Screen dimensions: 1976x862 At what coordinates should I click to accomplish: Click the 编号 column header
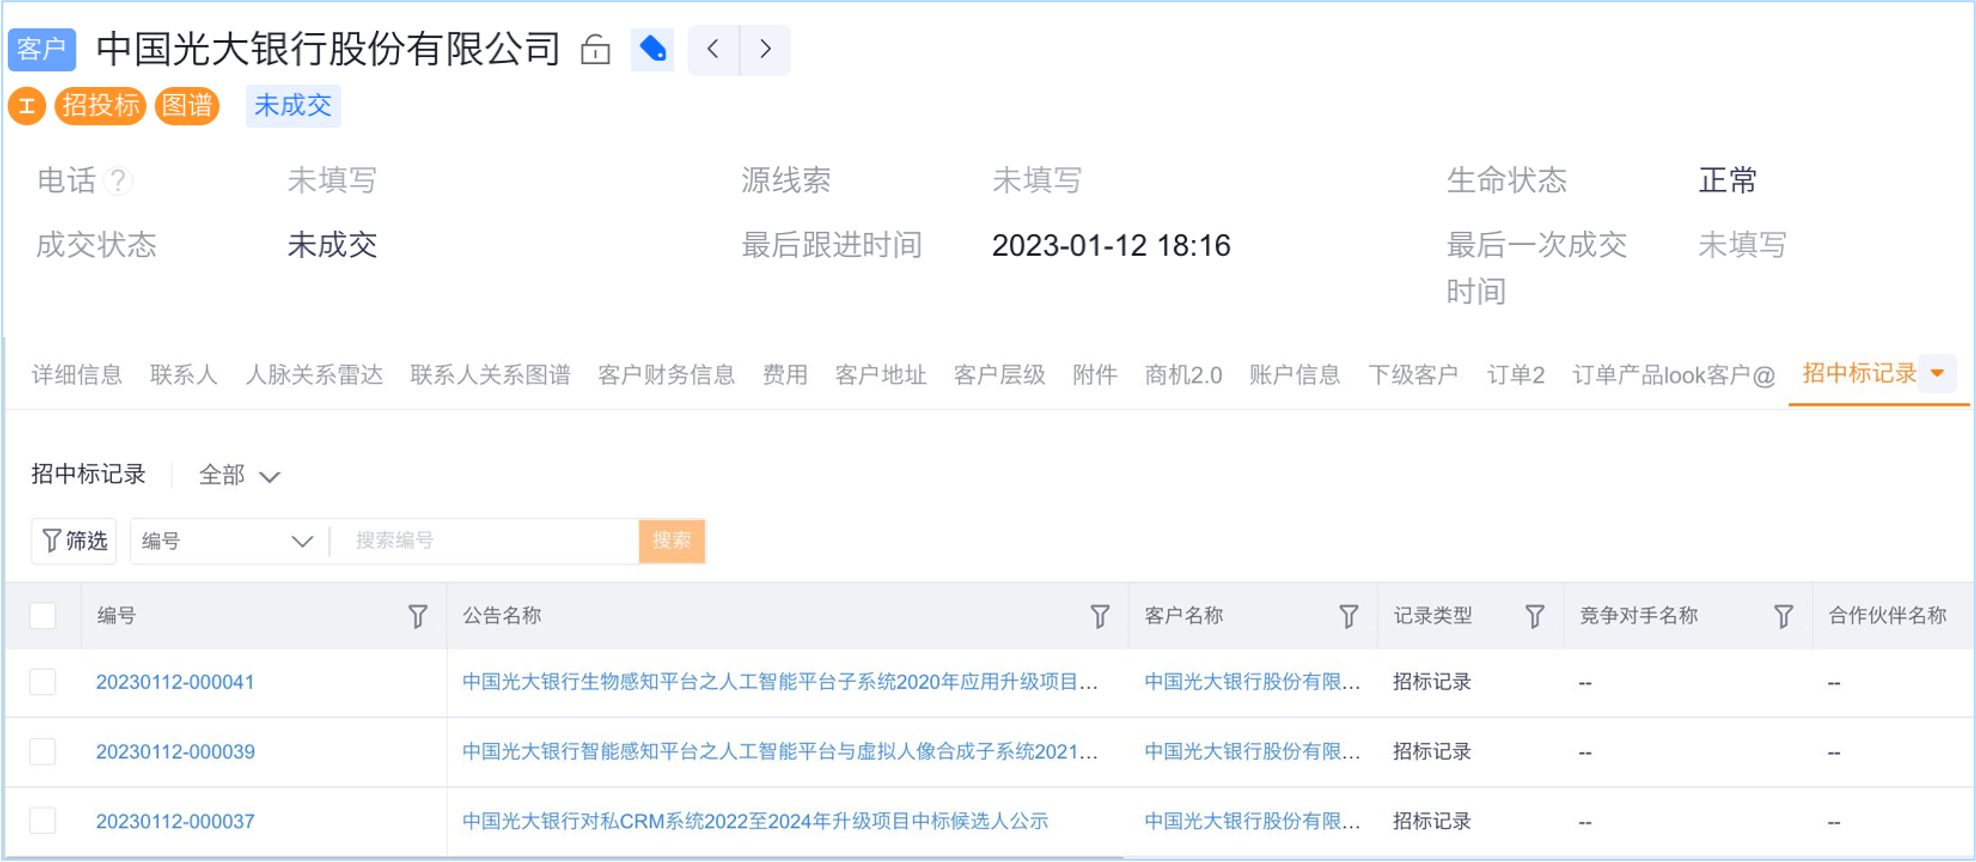pyautogui.click(x=117, y=616)
